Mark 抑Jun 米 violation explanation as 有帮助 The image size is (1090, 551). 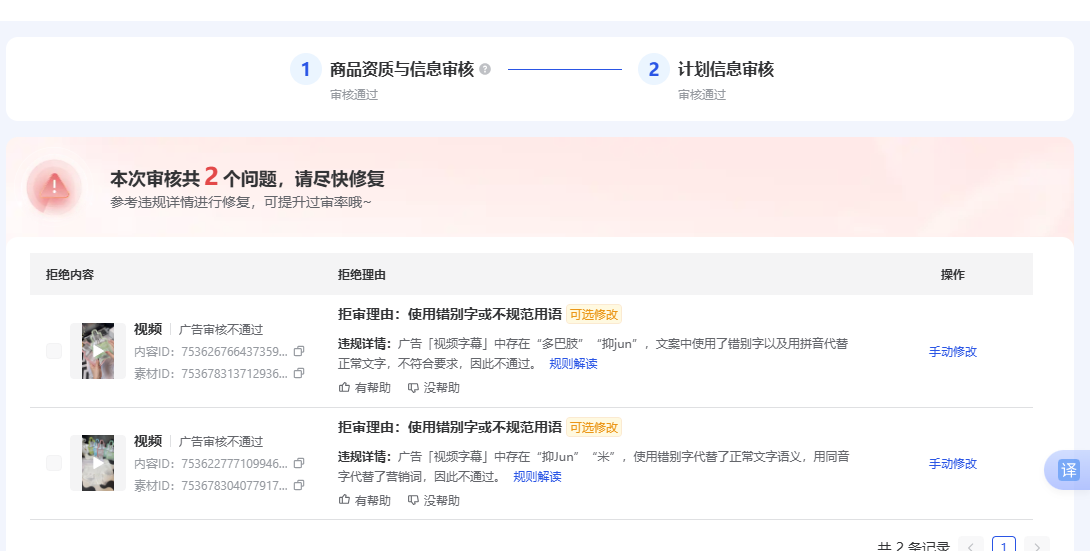tap(364, 500)
